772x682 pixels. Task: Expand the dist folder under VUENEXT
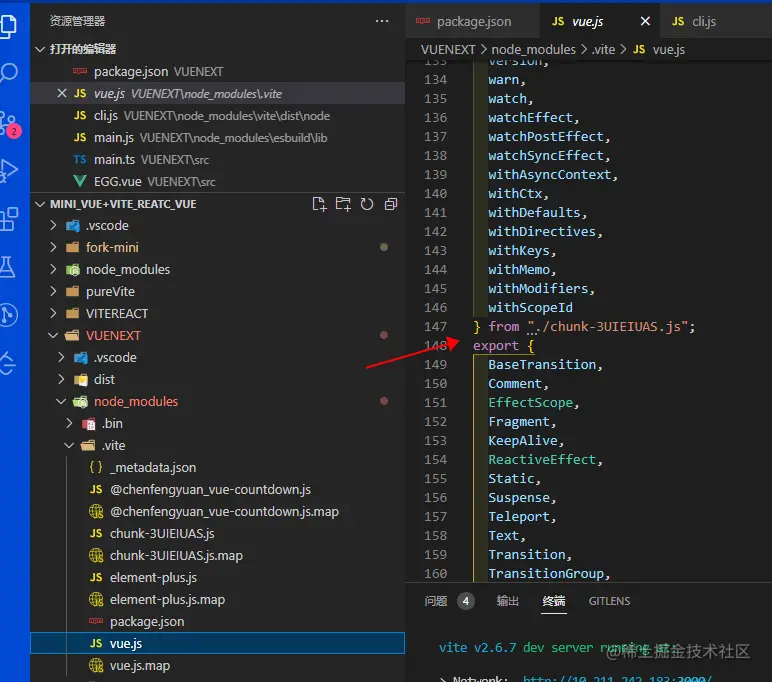pyautogui.click(x=217, y=379)
